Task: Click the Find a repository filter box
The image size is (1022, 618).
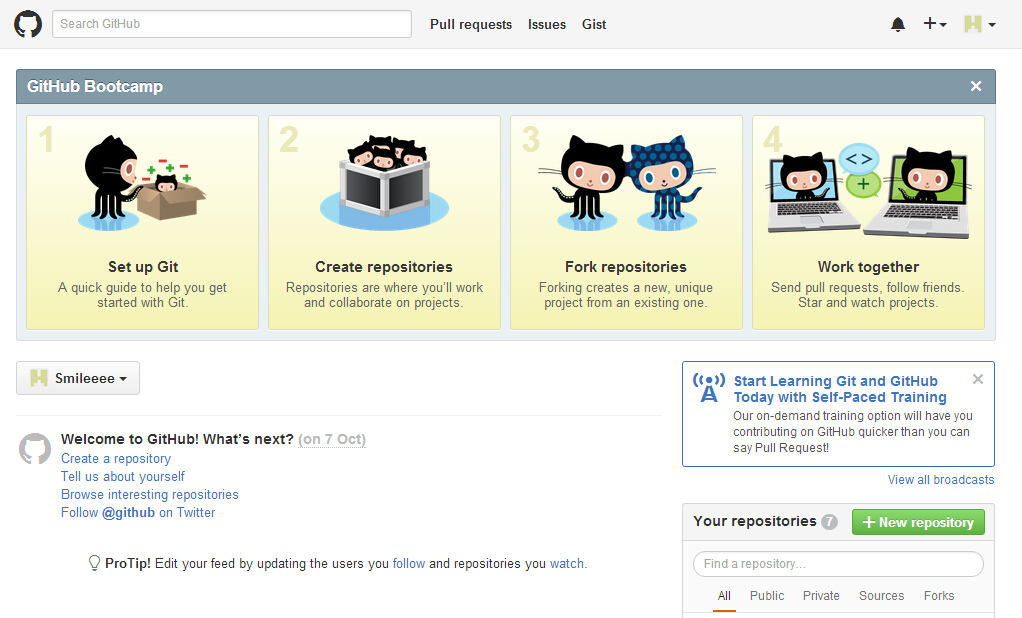Action: click(838, 564)
